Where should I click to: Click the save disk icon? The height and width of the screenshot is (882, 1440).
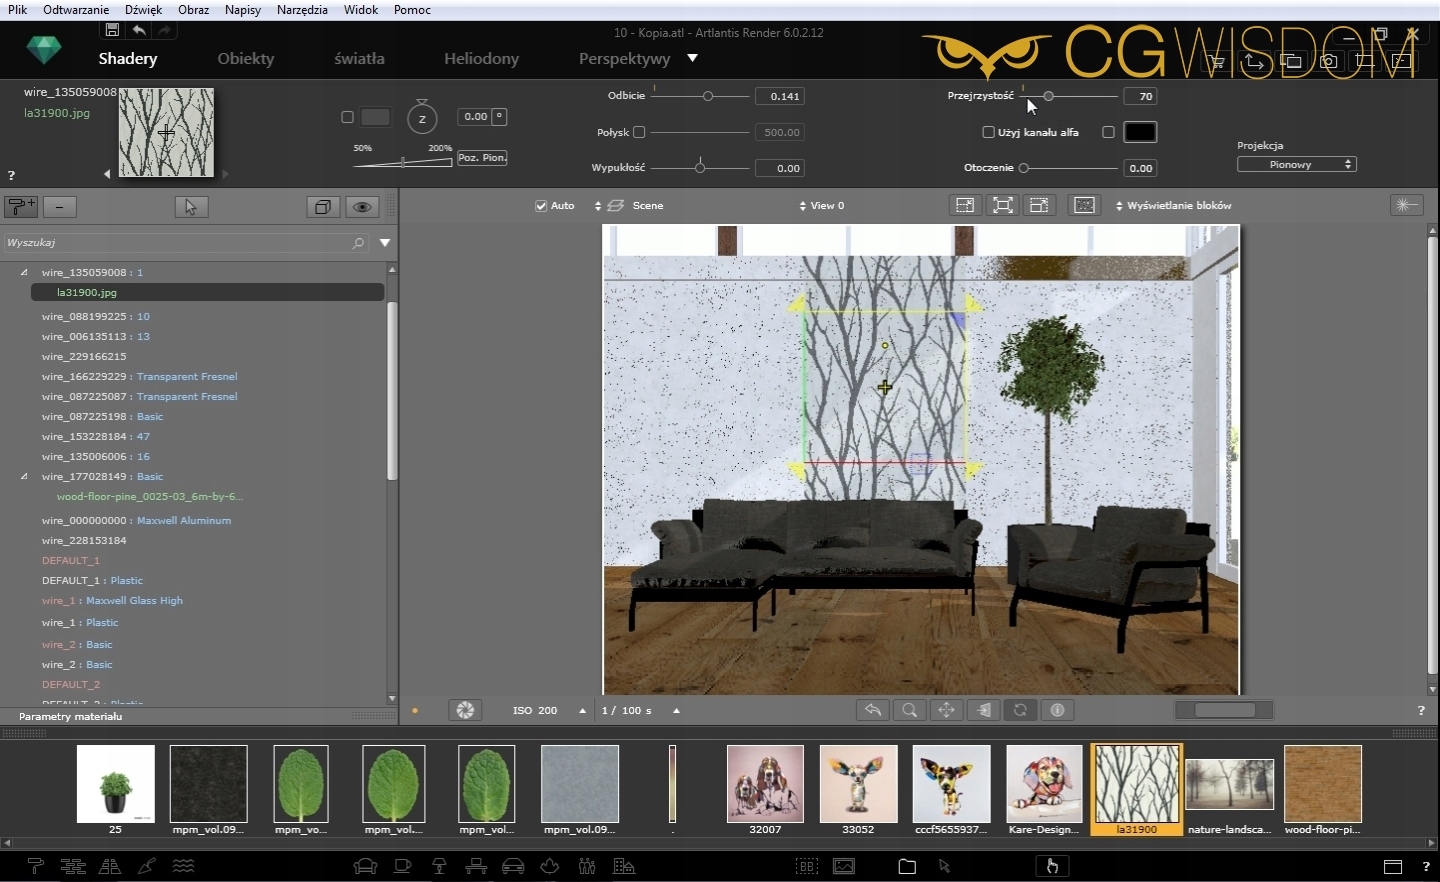(x=112, y=31)
